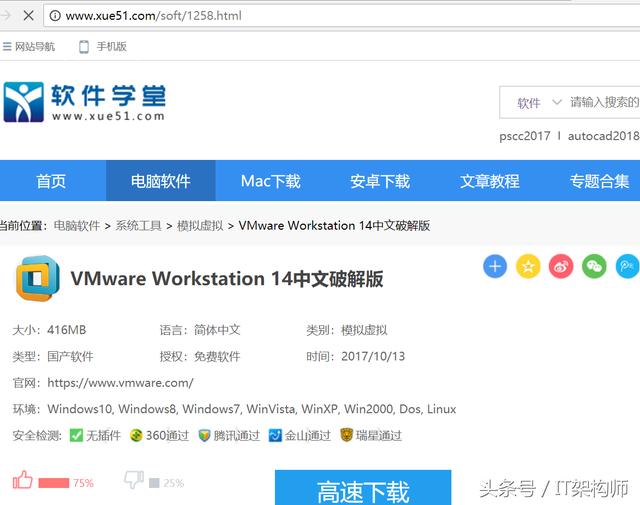Click the 国产软件 type text
Screen dimensions: 640x505
pos(70,356)
